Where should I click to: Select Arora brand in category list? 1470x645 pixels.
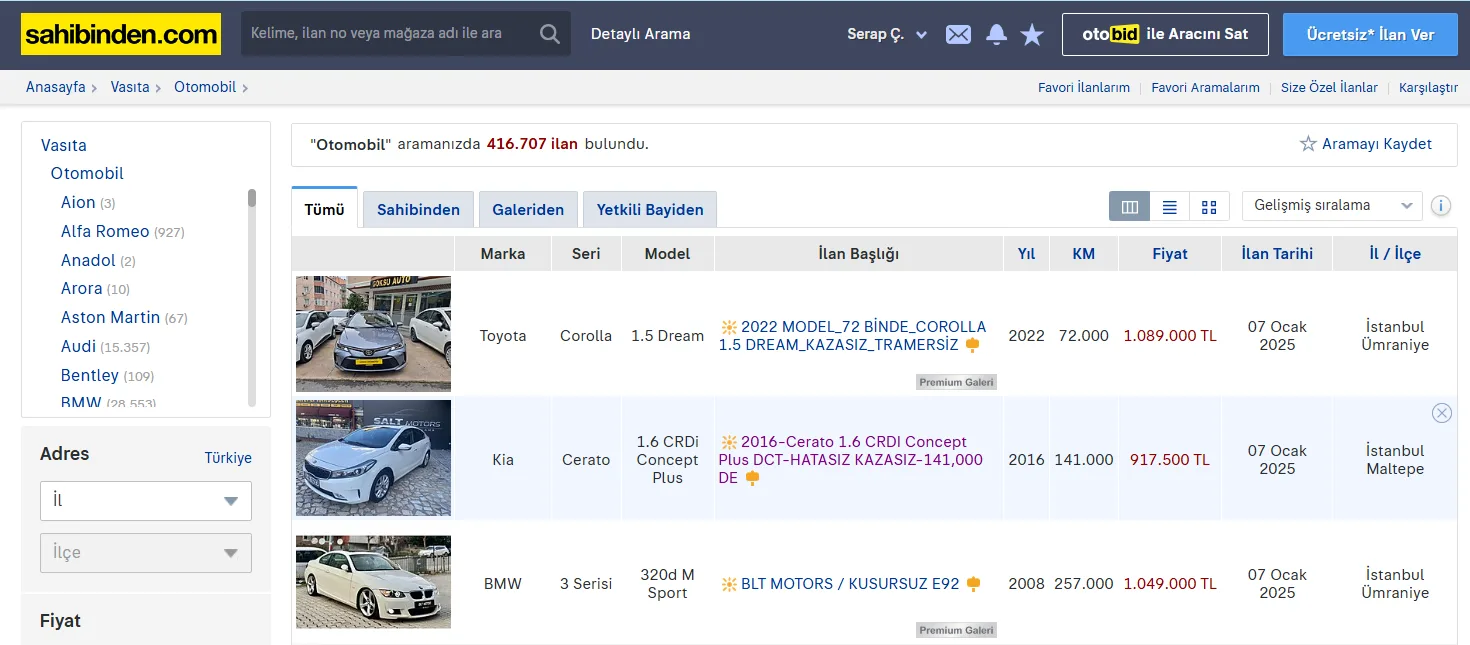(82, 288)
